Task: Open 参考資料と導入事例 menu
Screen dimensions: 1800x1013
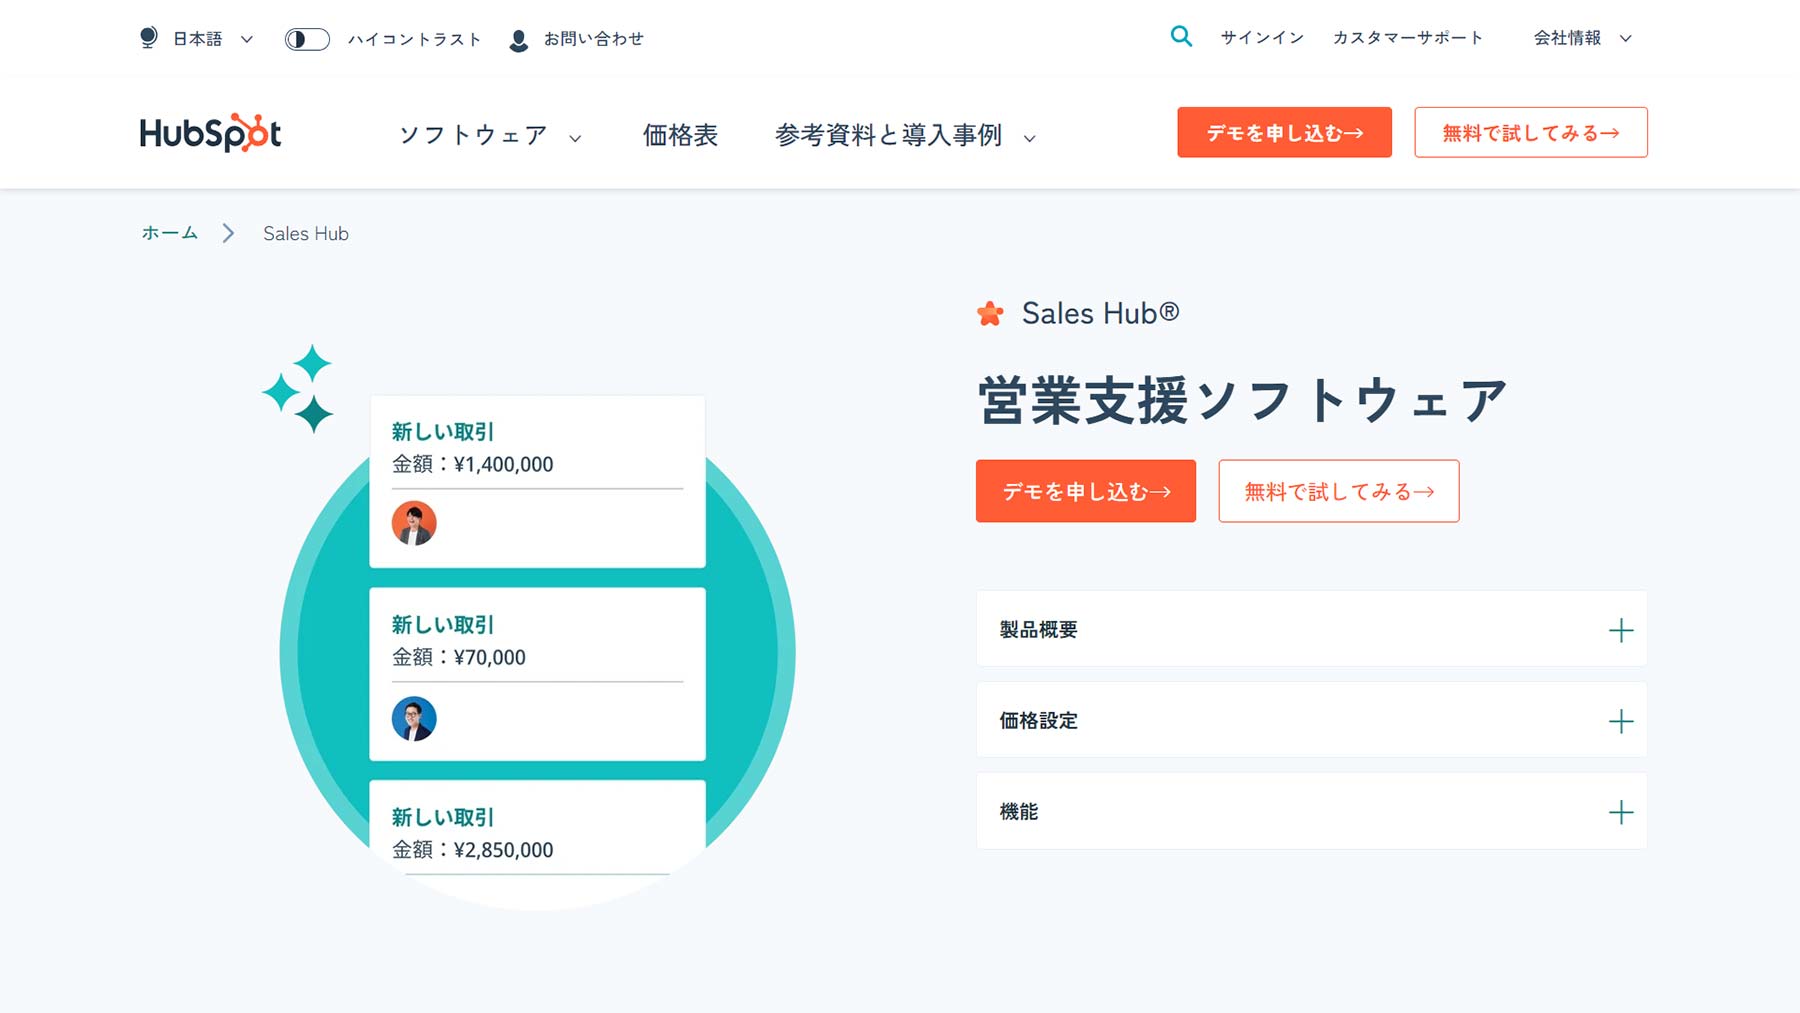Action: [x=888, y=135]
